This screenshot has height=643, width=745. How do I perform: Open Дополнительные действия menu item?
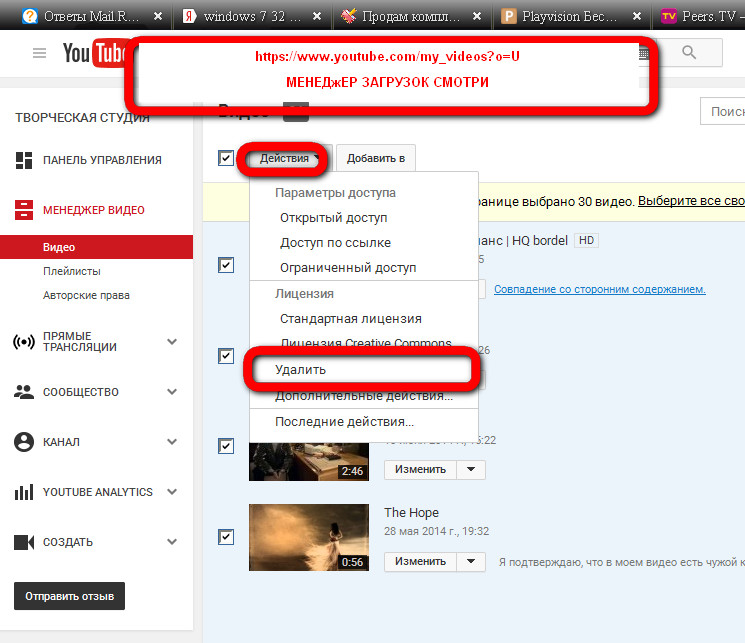coord(364,396)
